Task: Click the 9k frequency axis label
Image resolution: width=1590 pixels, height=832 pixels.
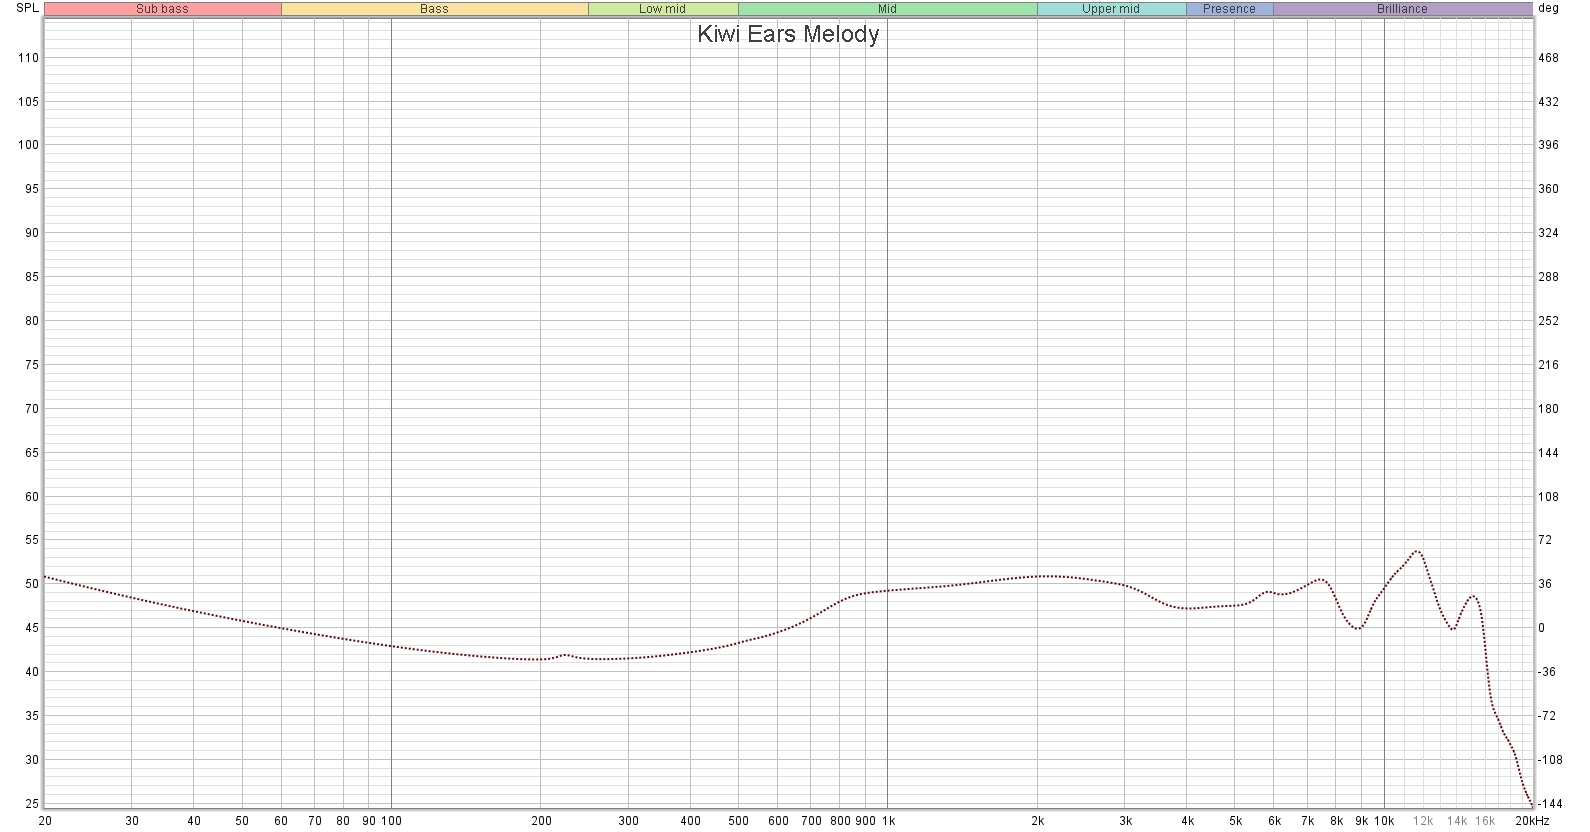Action: click(1362, 821)
